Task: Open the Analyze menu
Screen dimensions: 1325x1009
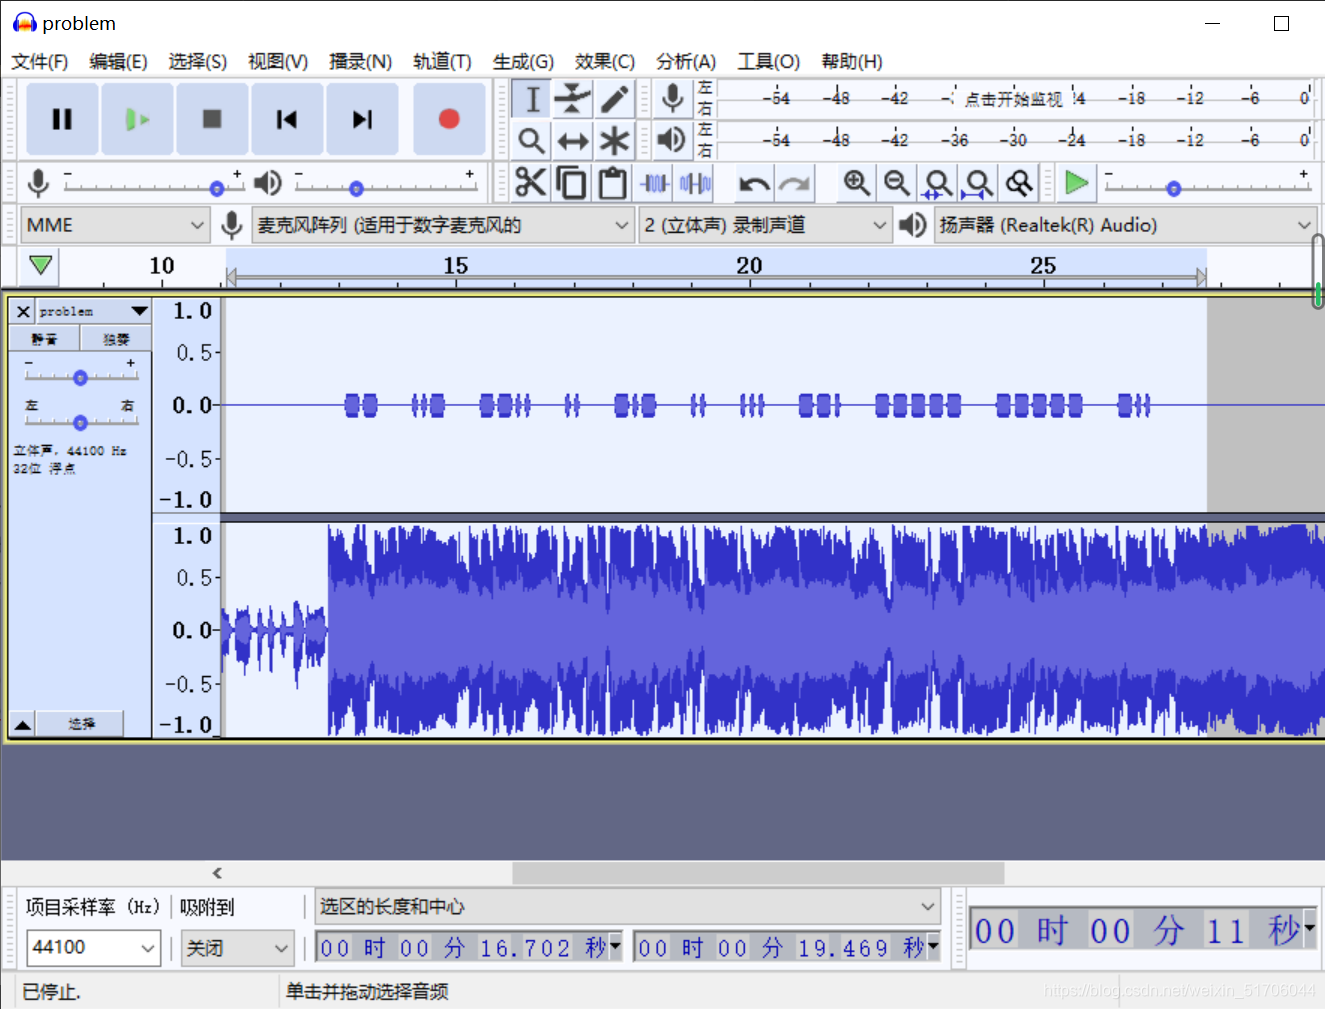Action: [686, 62]
